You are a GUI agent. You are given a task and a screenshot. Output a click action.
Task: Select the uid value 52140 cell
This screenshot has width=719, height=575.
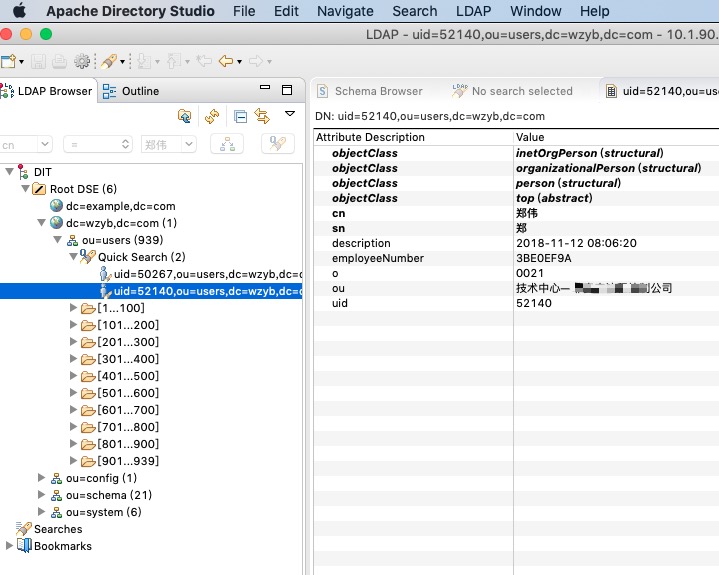click(x=616, y=303)
